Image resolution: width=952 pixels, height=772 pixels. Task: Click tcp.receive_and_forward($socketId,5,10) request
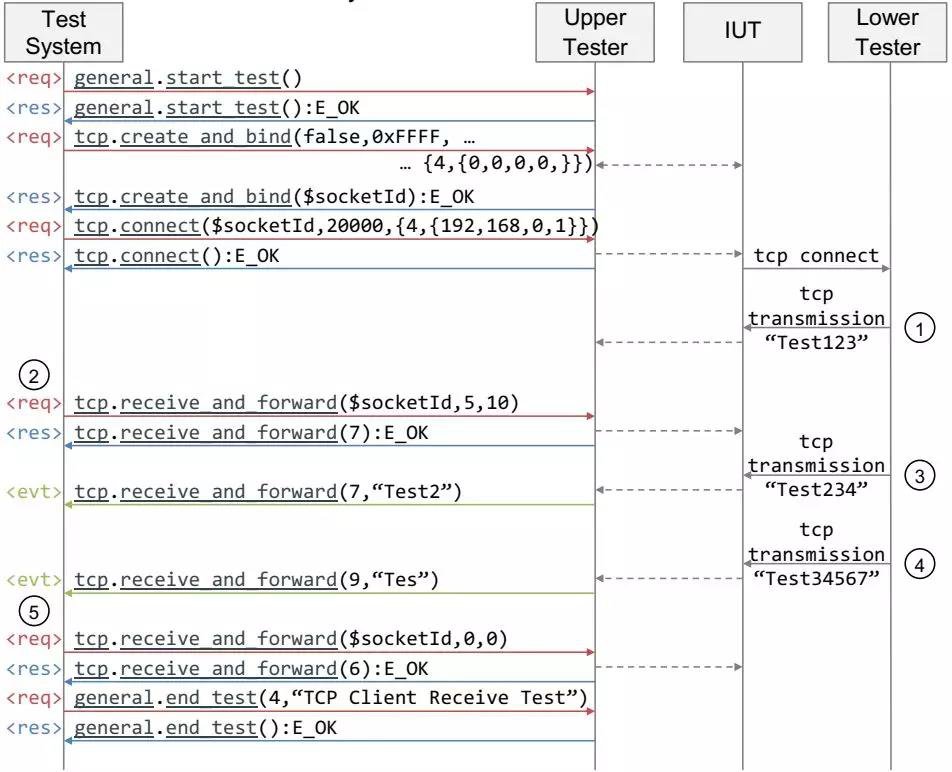pos(296,403)
